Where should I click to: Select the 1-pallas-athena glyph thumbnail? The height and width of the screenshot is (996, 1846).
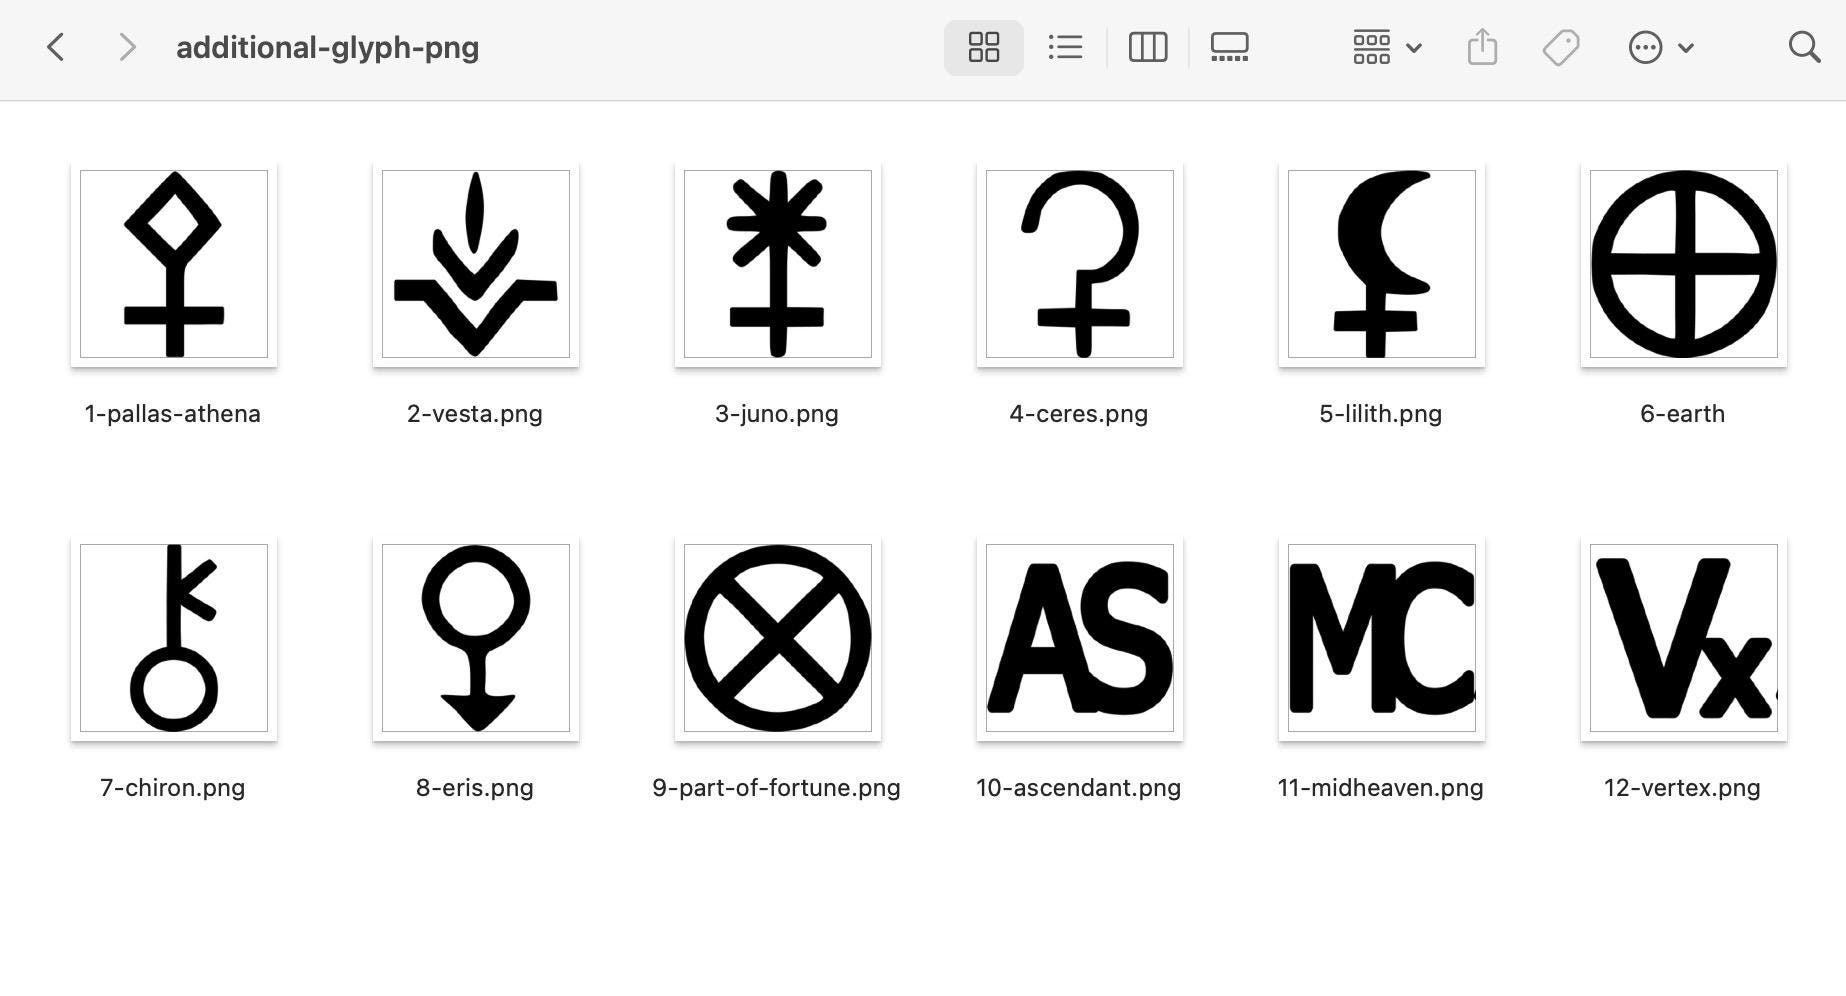coord(174,264)
